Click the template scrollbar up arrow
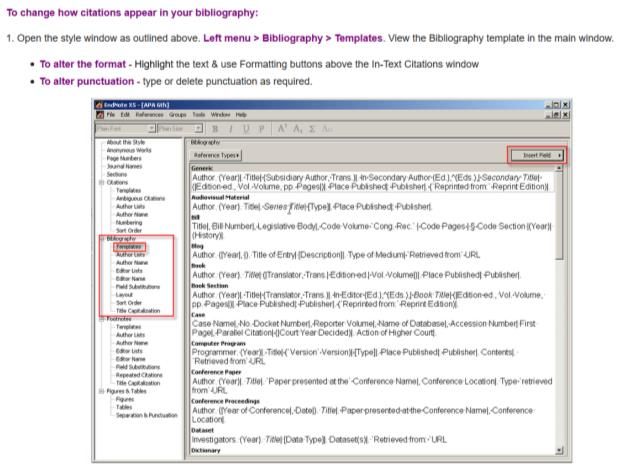This screenshot has width=628, height=473. point(559,169)
